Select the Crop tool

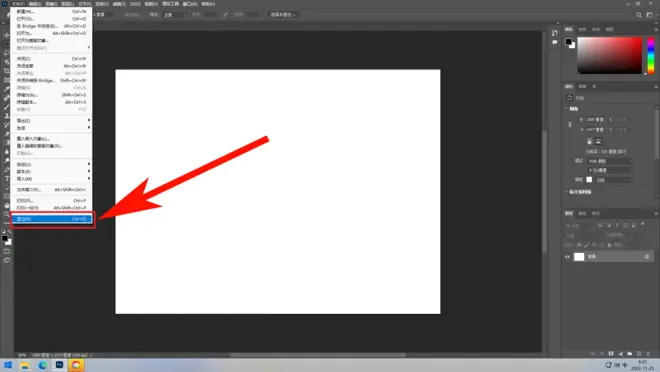tap(6, 71)
